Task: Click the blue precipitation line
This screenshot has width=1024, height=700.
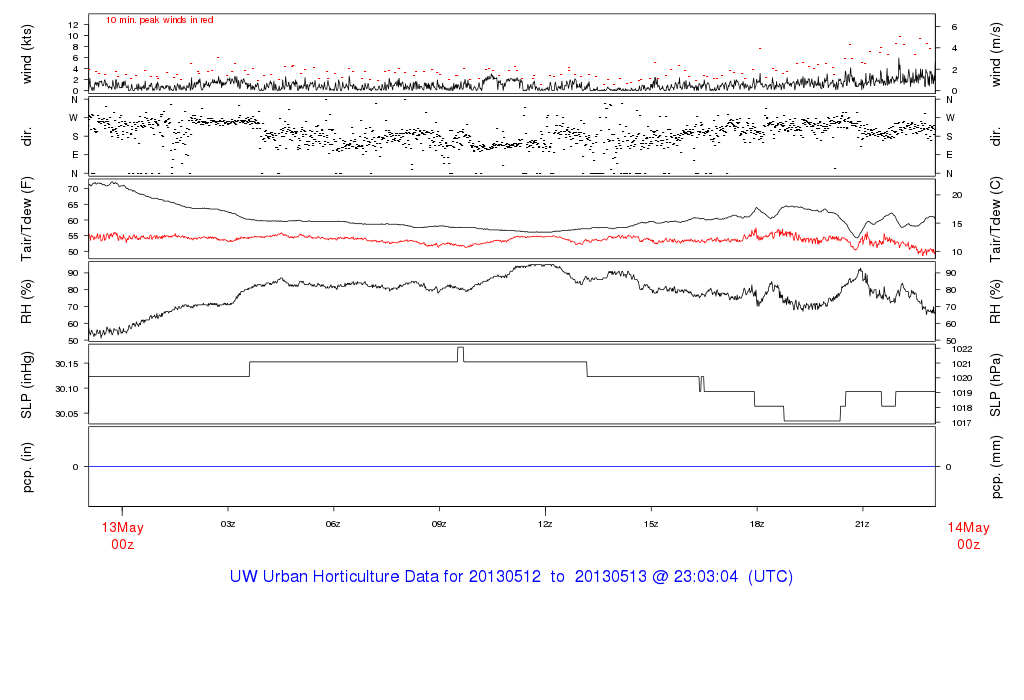Action: pyautogui.click(x=512, y=467)
